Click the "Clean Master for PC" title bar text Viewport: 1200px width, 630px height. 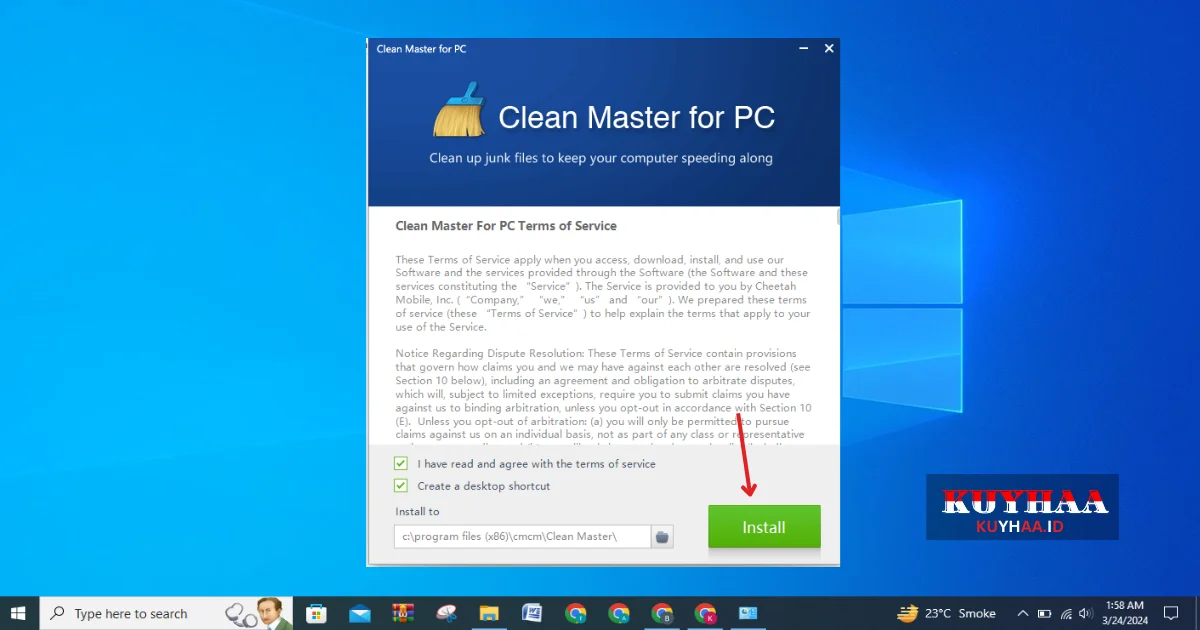[x=421, y=48]
